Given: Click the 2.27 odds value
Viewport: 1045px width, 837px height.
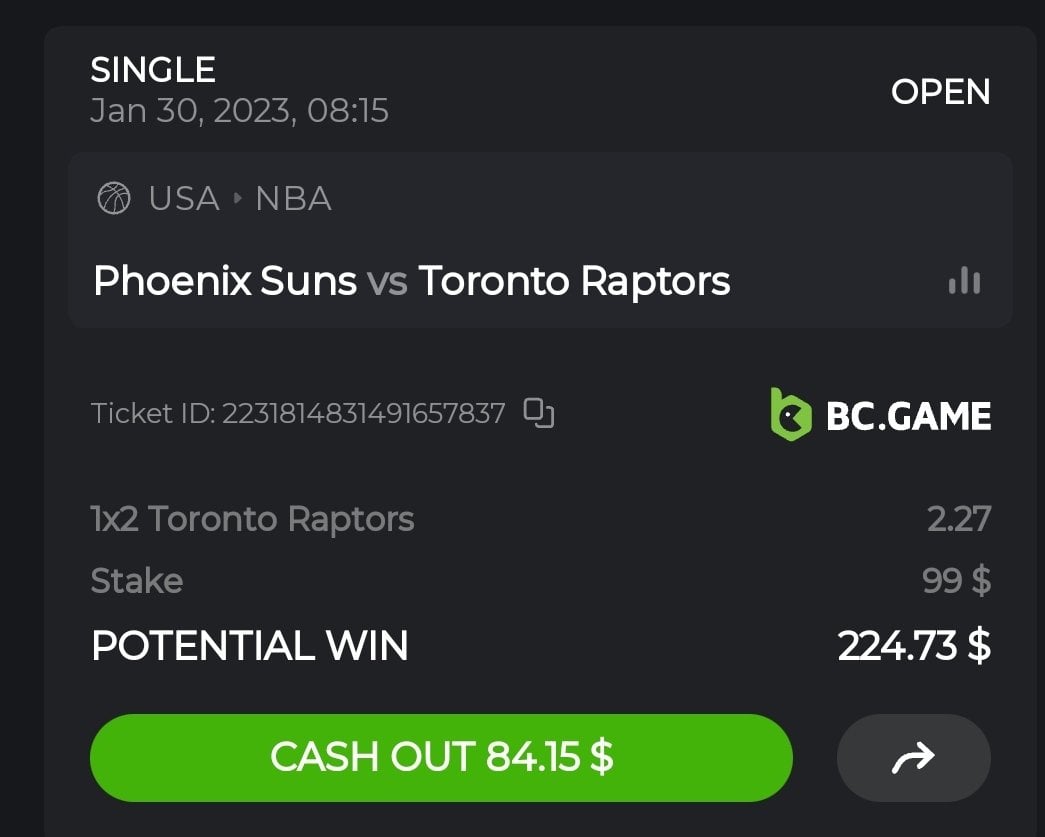Looking at the screenshot, I should (958, 519).
